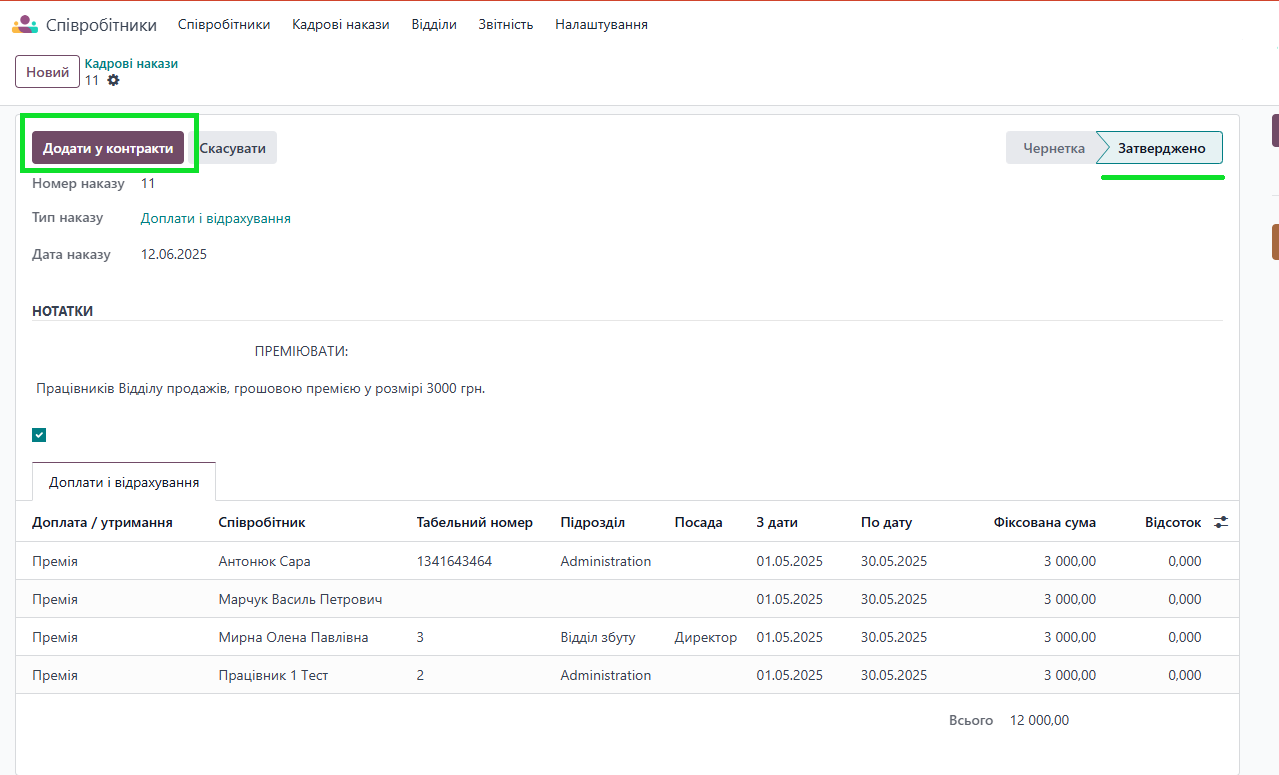Click the total 12 000,00 value
Viewport: 1279px width, 775px height.
pyautogui.click(x=1040, y=720)
